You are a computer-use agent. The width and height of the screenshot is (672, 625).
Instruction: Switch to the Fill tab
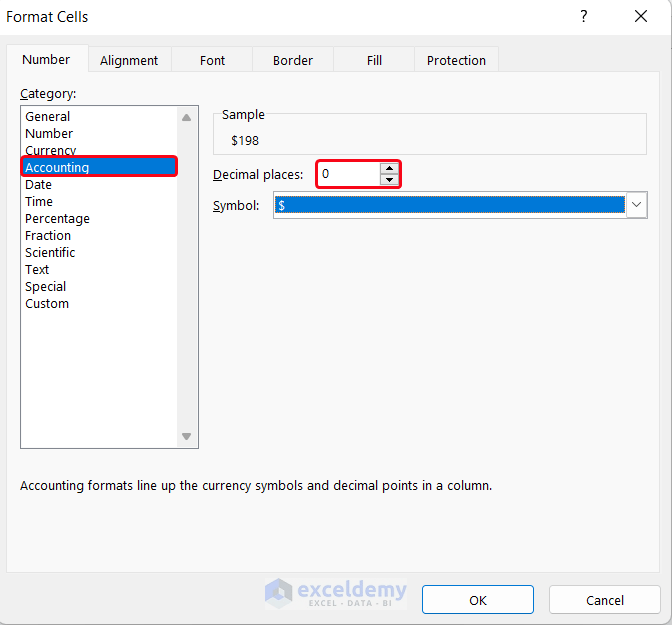[374, 60]
